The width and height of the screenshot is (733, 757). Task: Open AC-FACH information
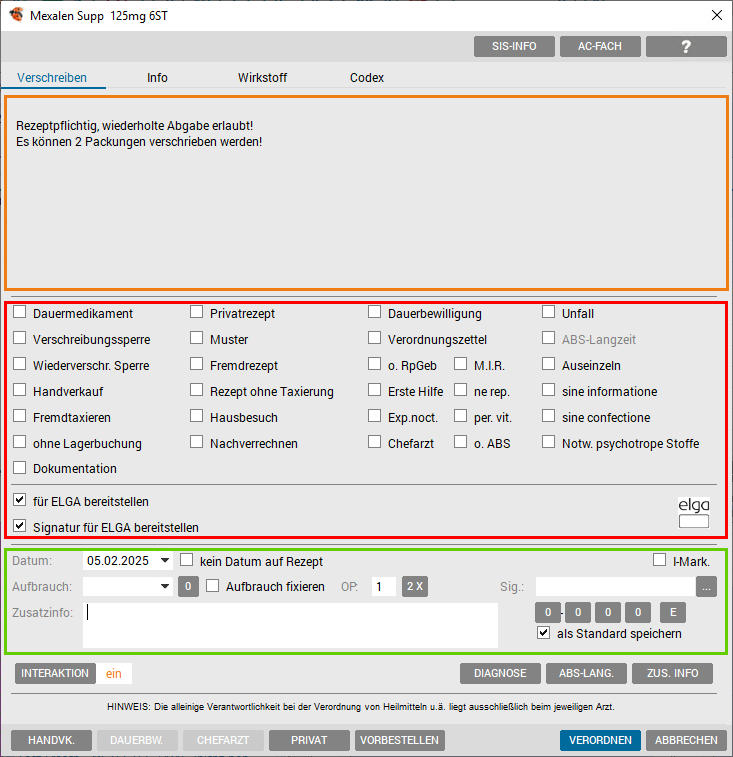pyautogui.click(x=600, y=46)
